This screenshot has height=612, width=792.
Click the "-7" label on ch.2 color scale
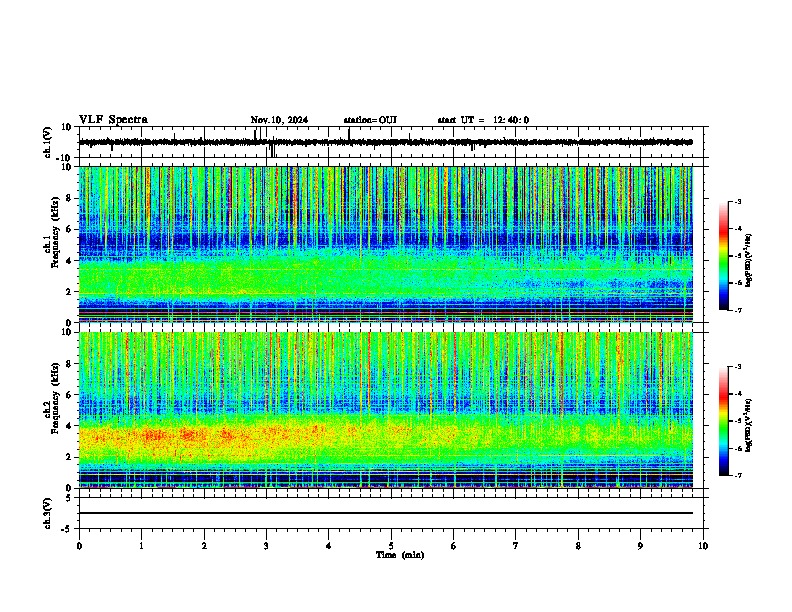(737, 475)
